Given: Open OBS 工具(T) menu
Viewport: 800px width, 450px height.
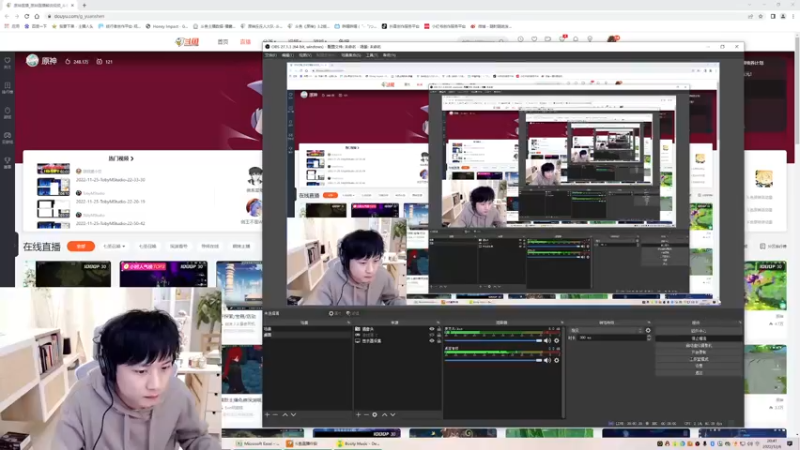Looking at the screenshot, I should [371, 55].
